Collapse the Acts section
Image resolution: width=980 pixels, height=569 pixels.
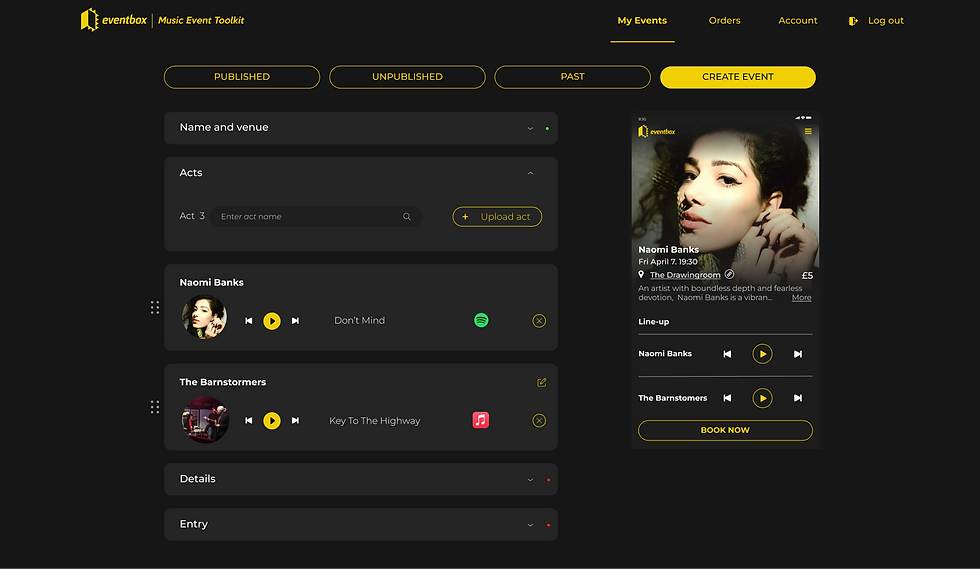pos(530,173)
